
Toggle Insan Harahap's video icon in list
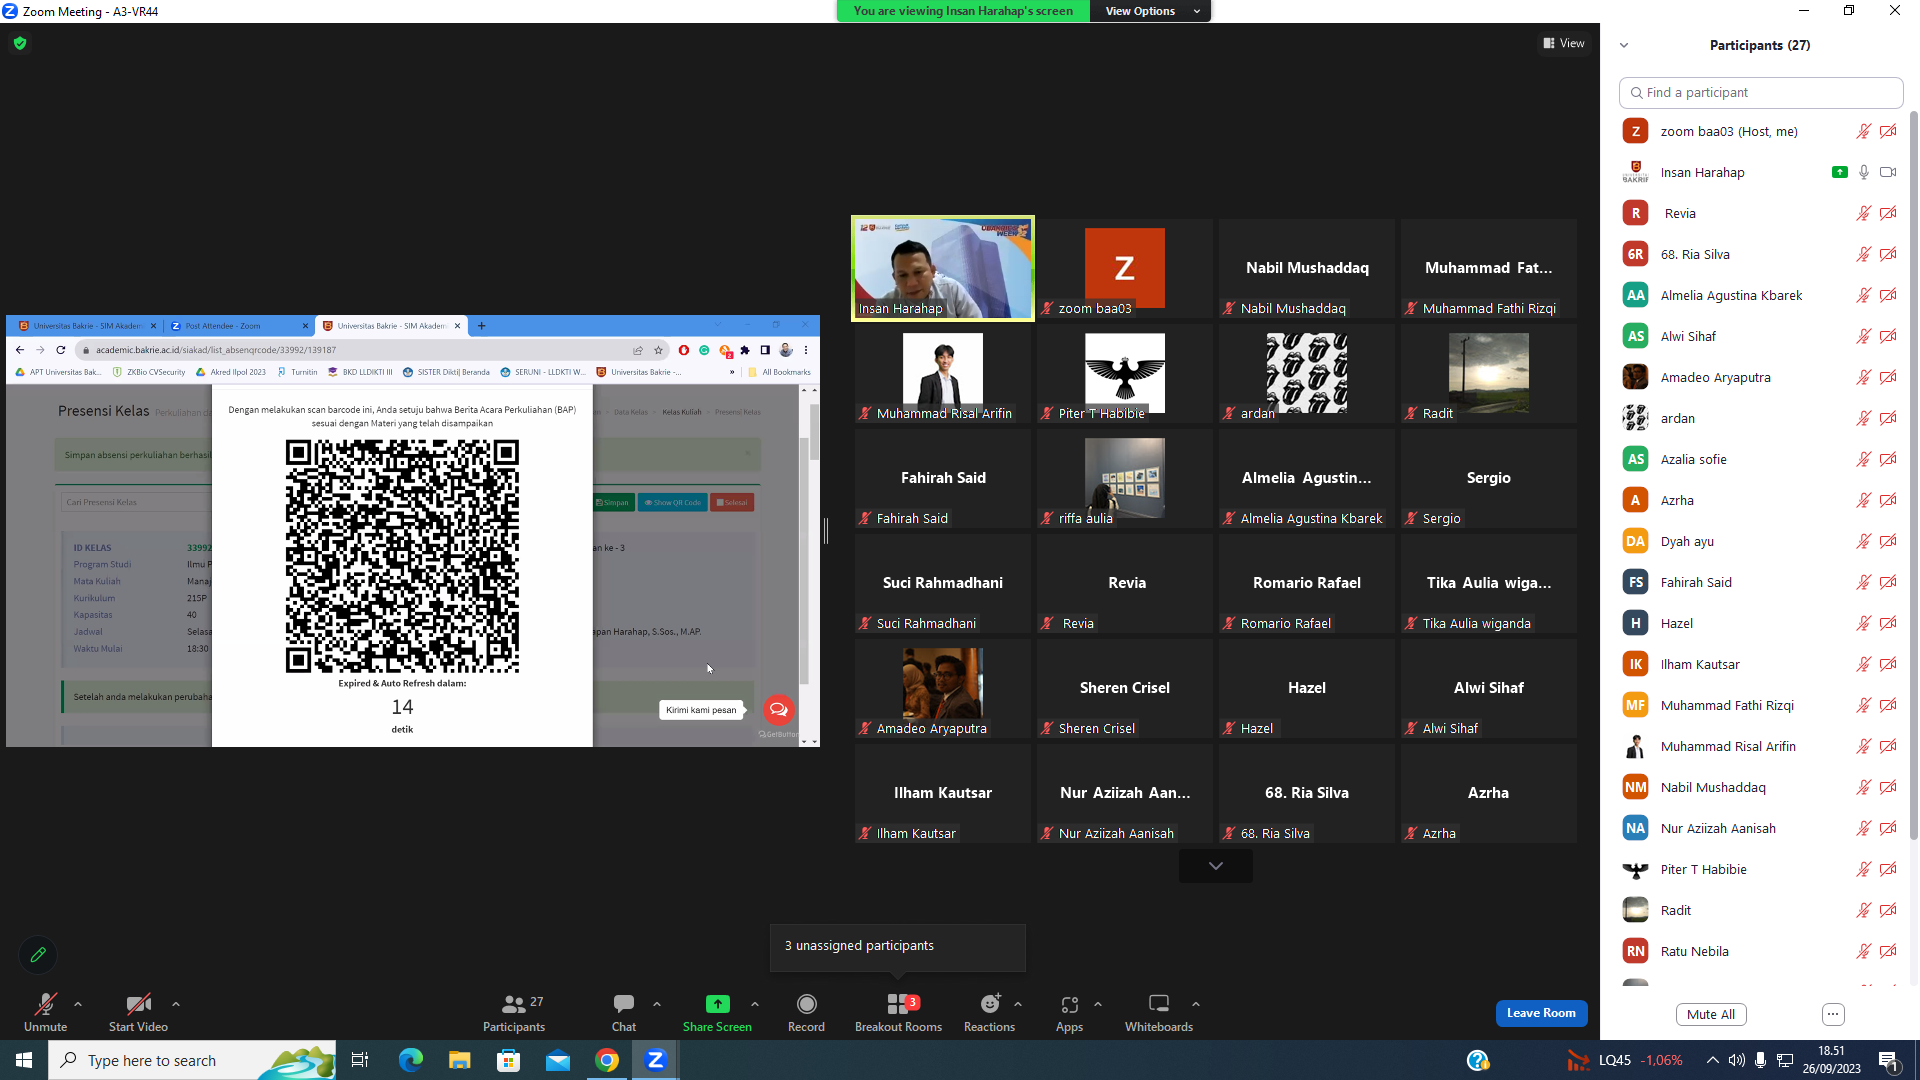pyautogui.click(x=1888, y=172)
